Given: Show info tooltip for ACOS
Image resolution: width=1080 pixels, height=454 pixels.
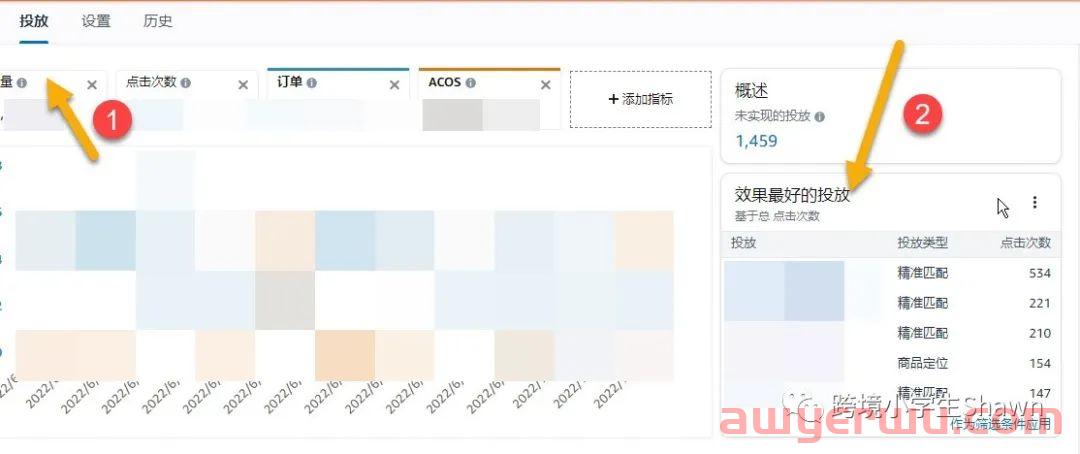Looking at the screenshot, I should point(470,83).
